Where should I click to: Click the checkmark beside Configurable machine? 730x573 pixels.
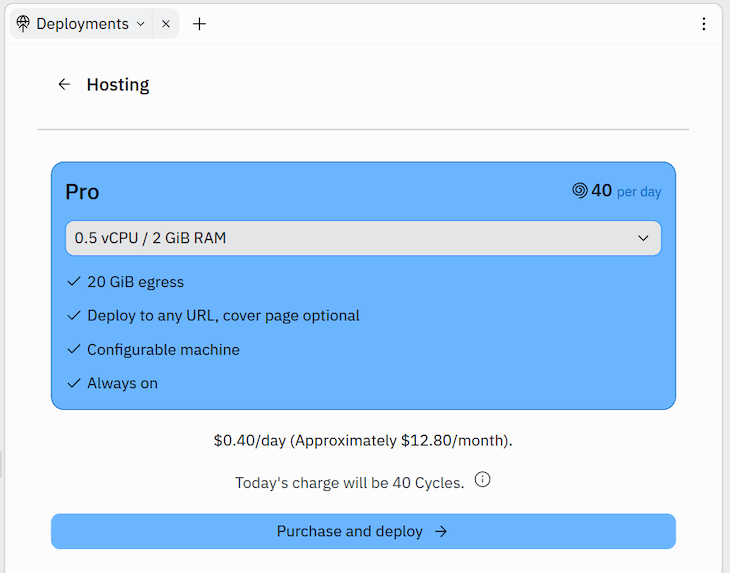click(73, 350)
